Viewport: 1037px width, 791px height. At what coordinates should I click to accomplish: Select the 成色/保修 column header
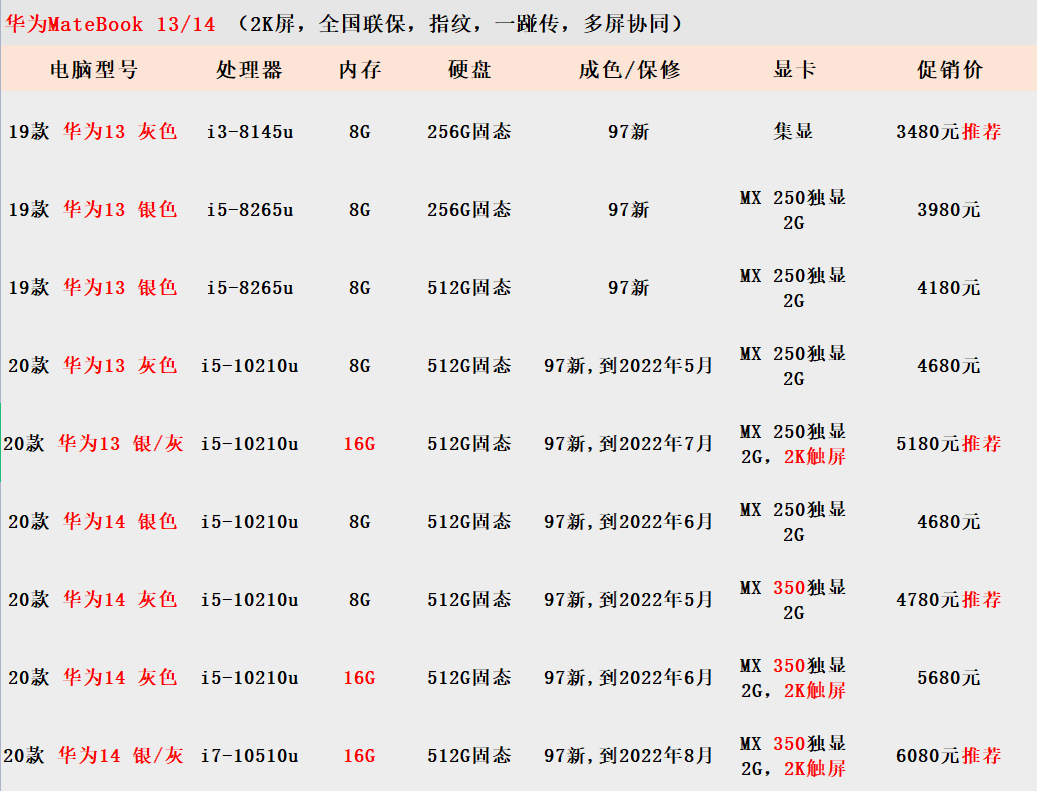(x=629, y=69)
